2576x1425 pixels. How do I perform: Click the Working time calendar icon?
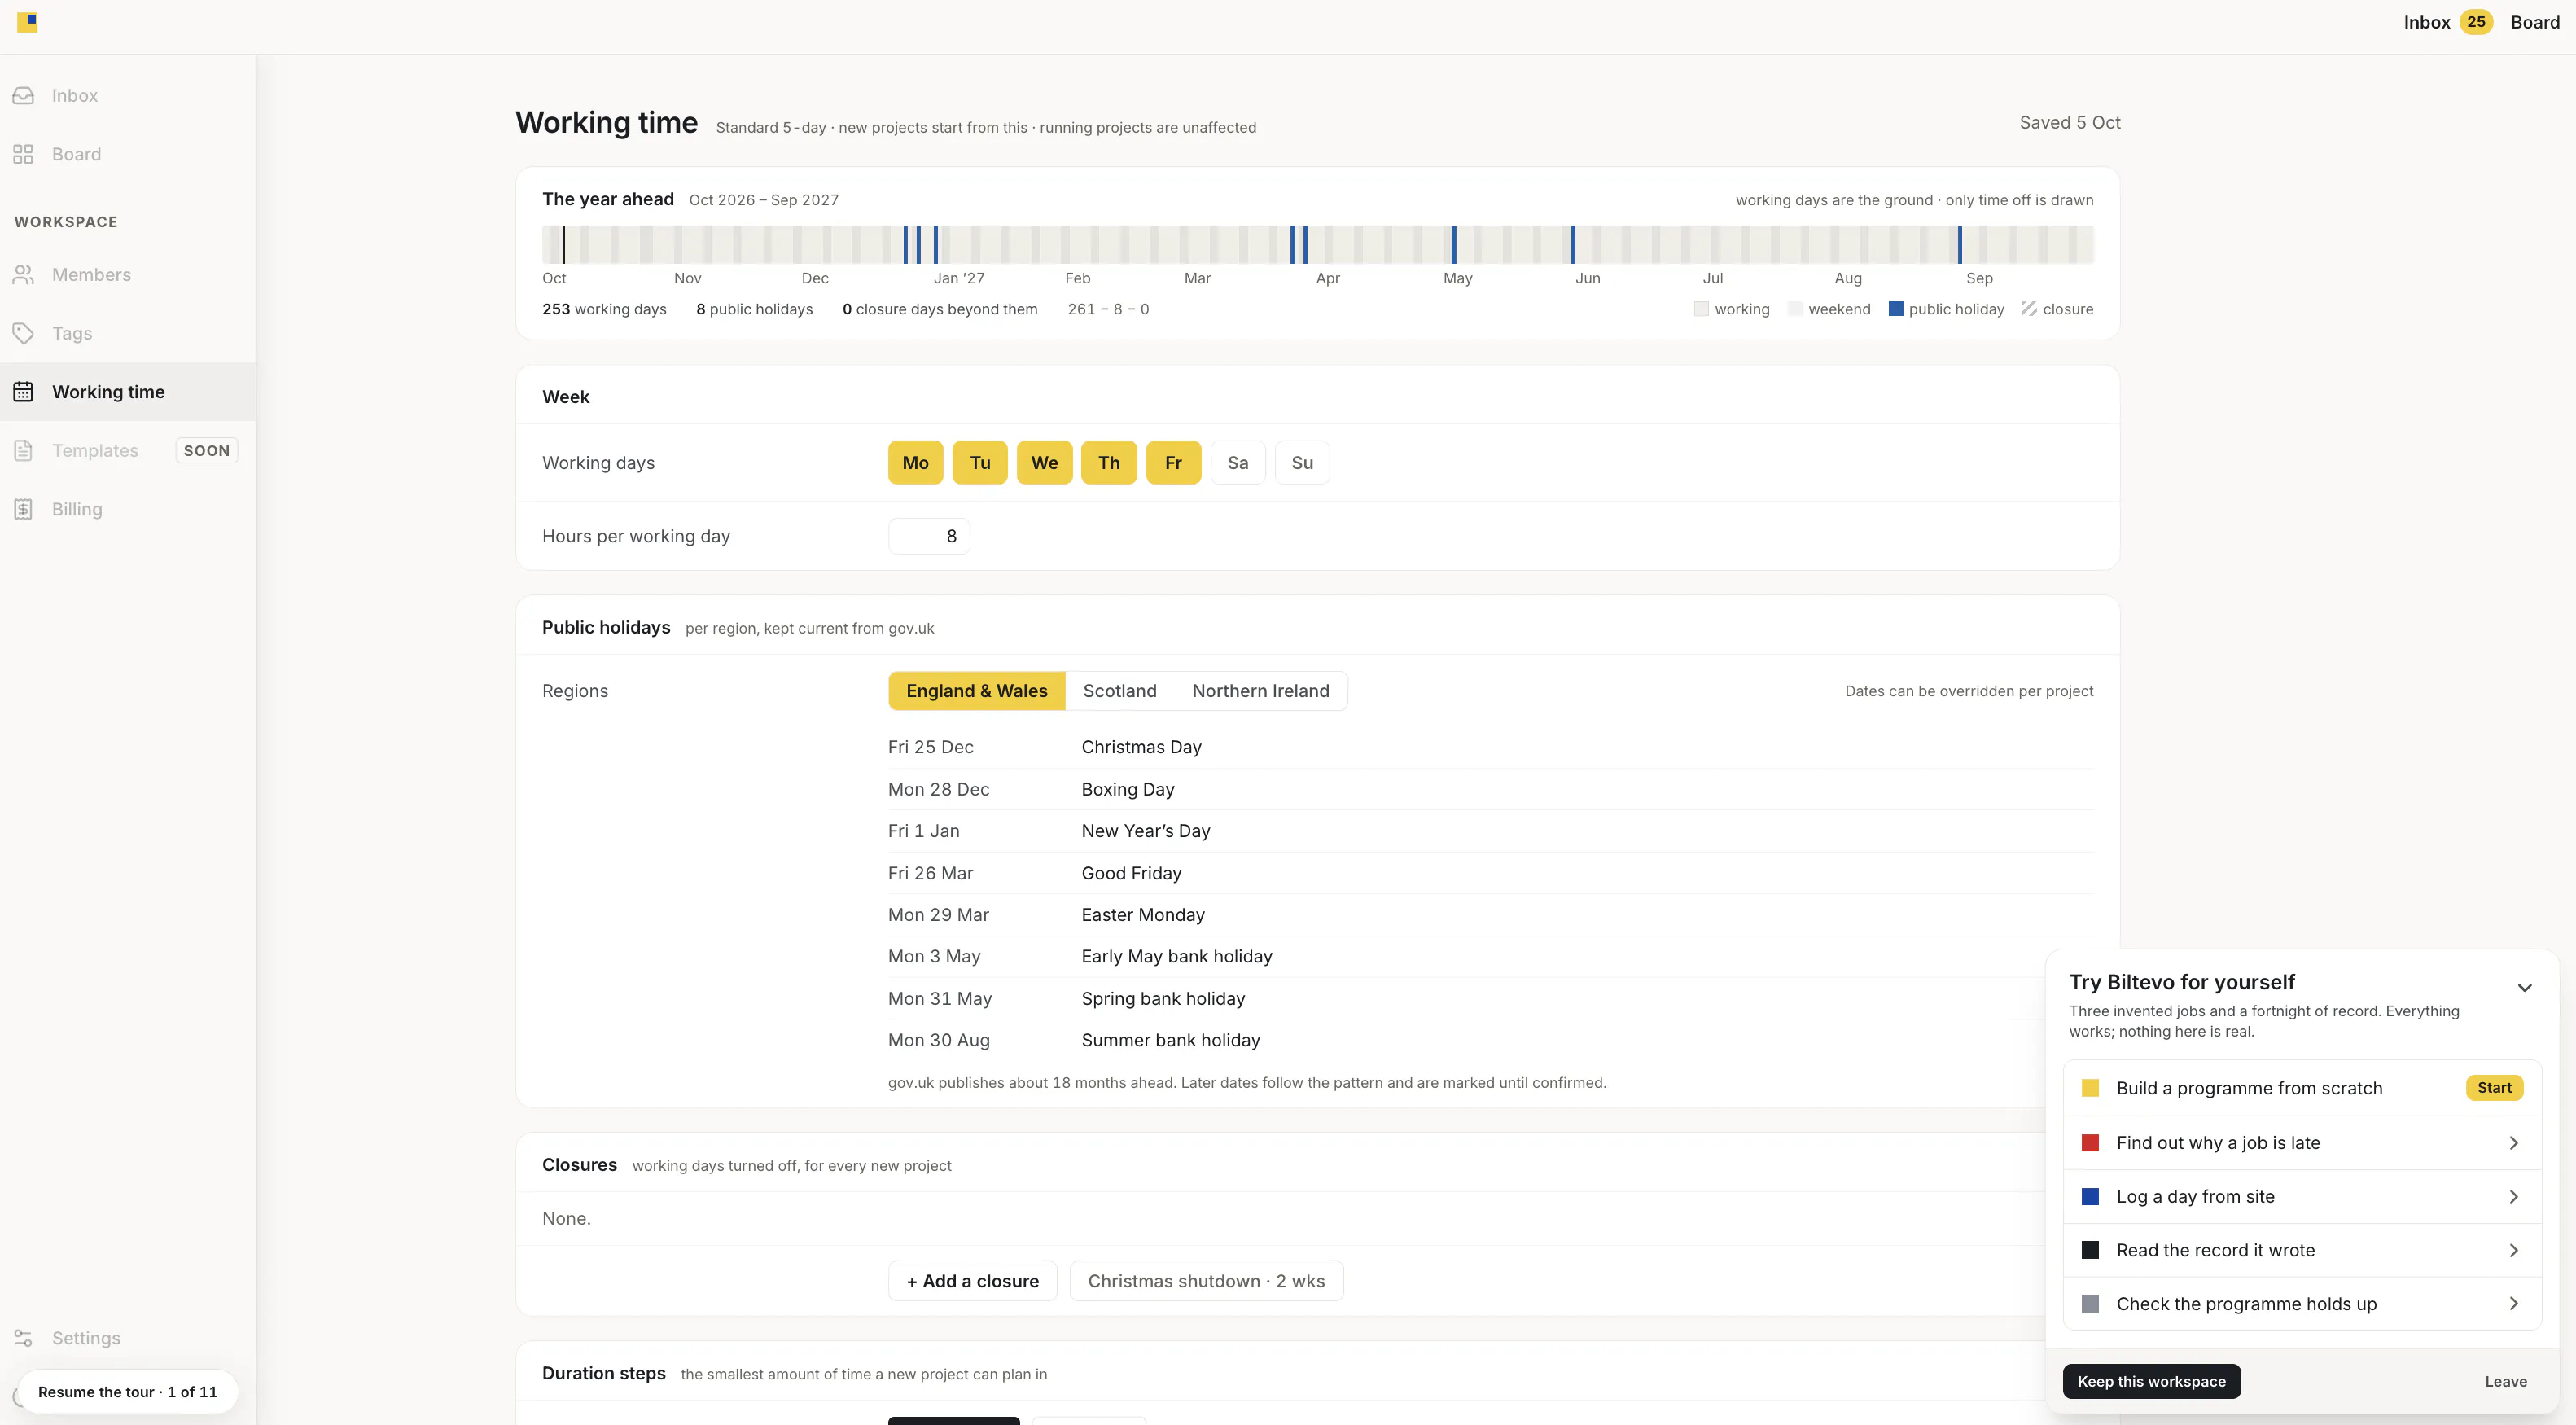tap(23, 392)
